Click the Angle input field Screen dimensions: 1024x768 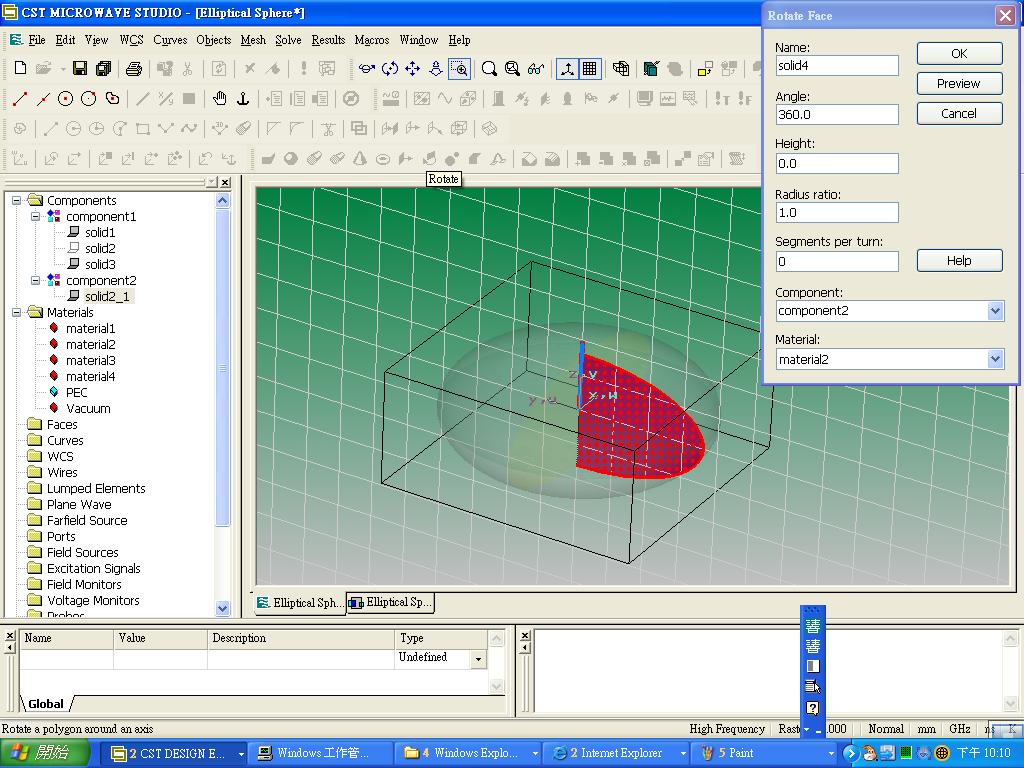coord(837,114)
